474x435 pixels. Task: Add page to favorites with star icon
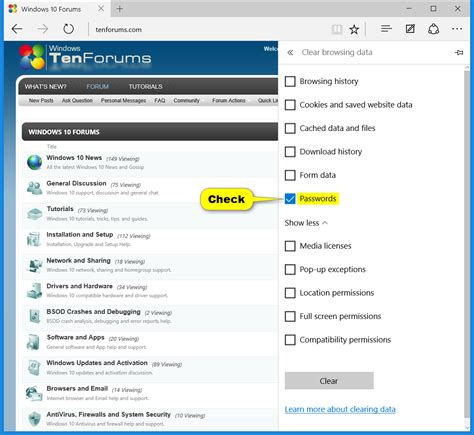pos(354,30)
